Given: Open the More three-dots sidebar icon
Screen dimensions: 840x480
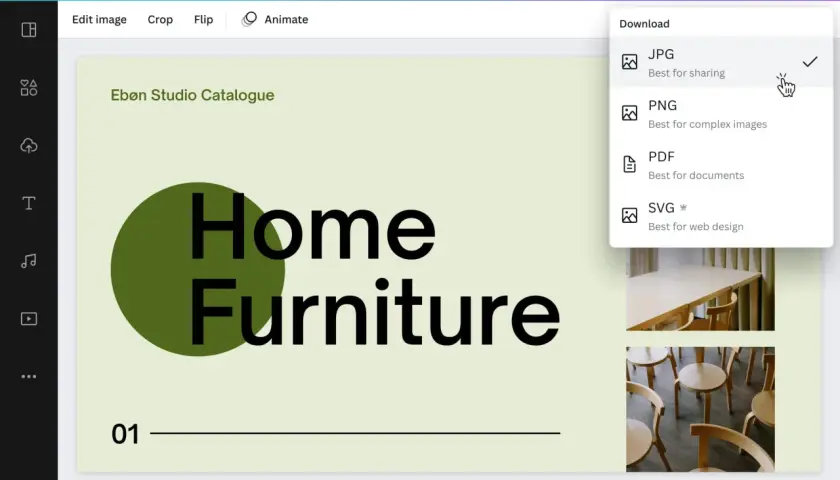Looking at the screenshot, I should tap(29, 377).
